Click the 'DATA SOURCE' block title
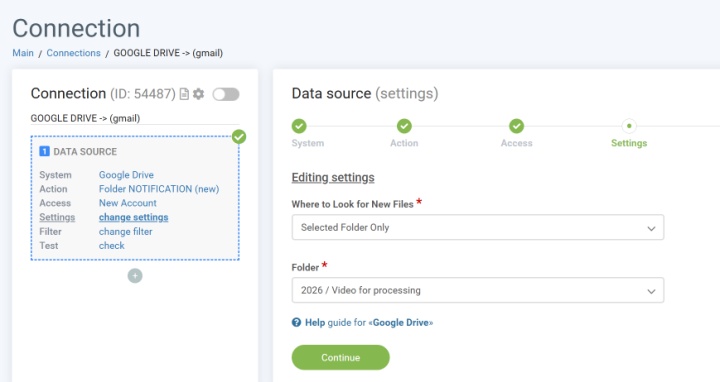Image resolution: width=720 pixels, height=382 pixels. click(85, 152)
